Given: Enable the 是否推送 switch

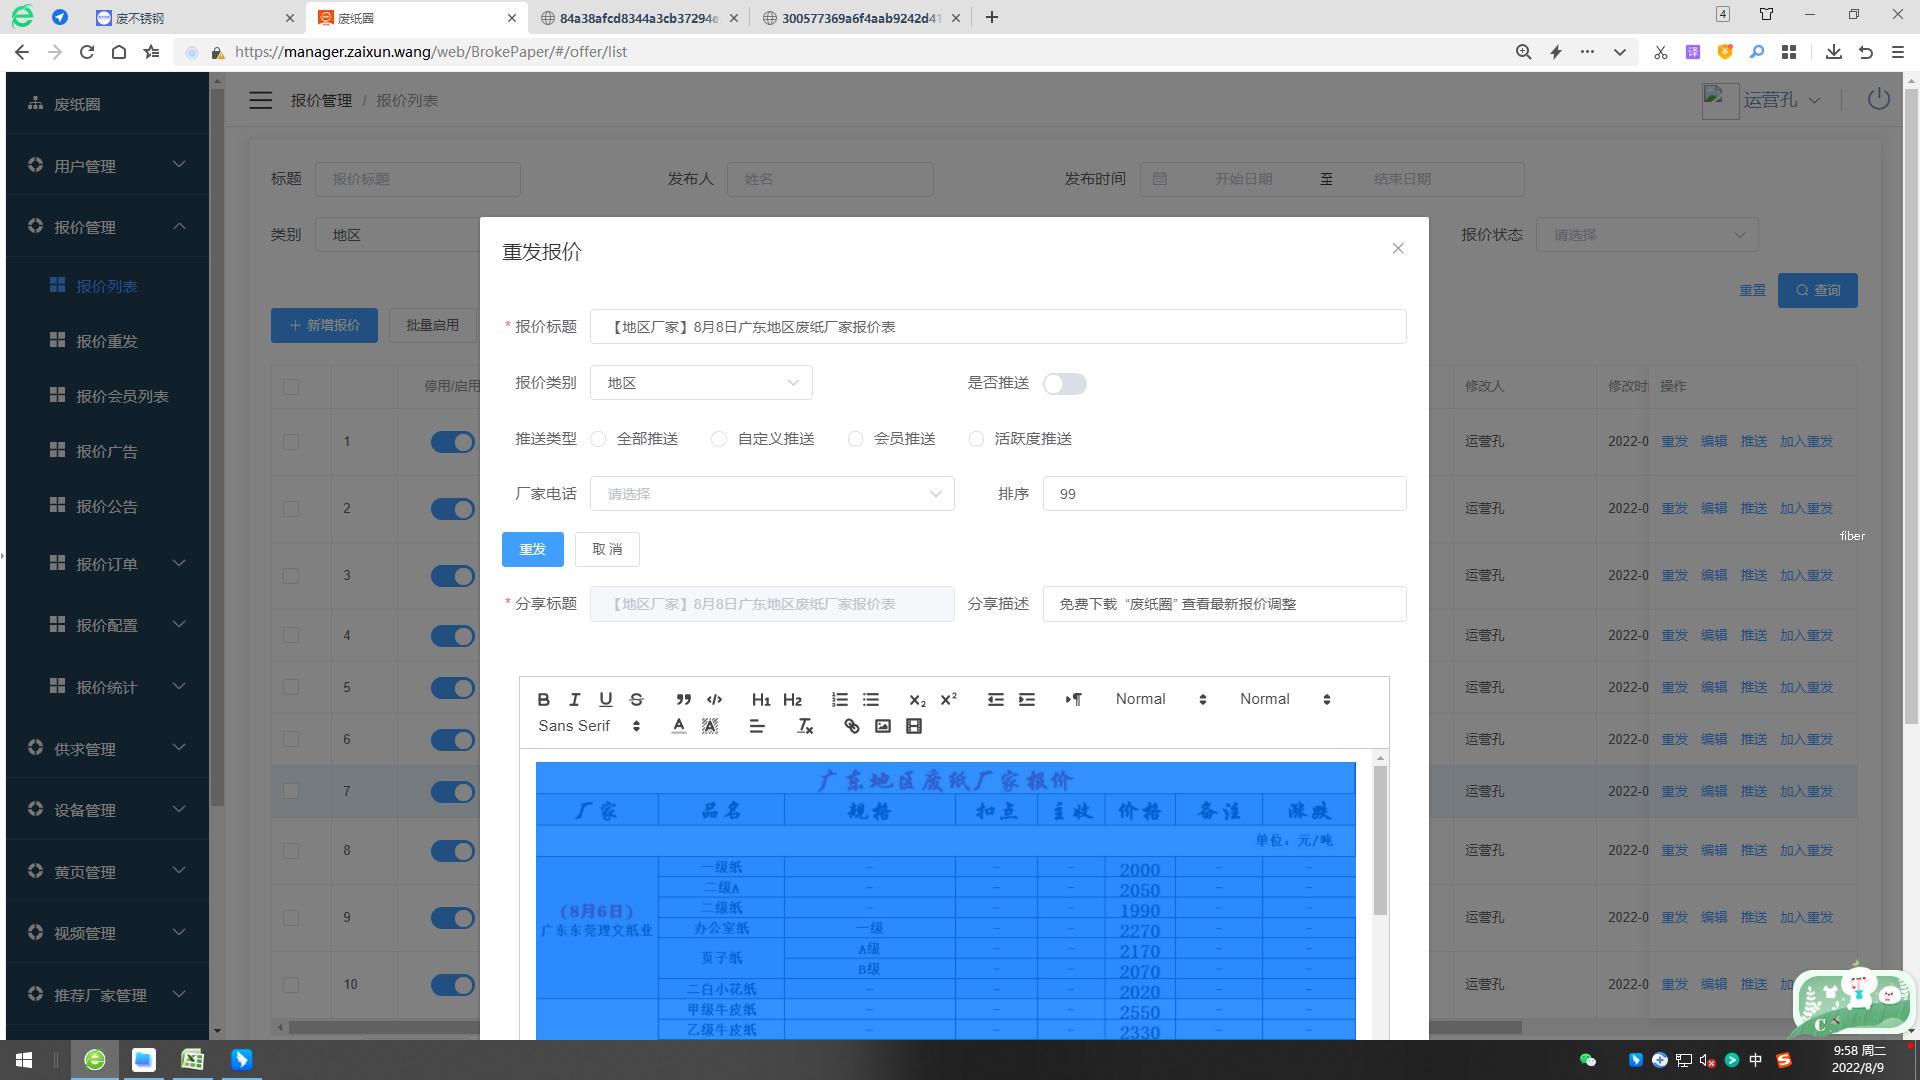Looking at the screenshot, I should coord(1064,384).
